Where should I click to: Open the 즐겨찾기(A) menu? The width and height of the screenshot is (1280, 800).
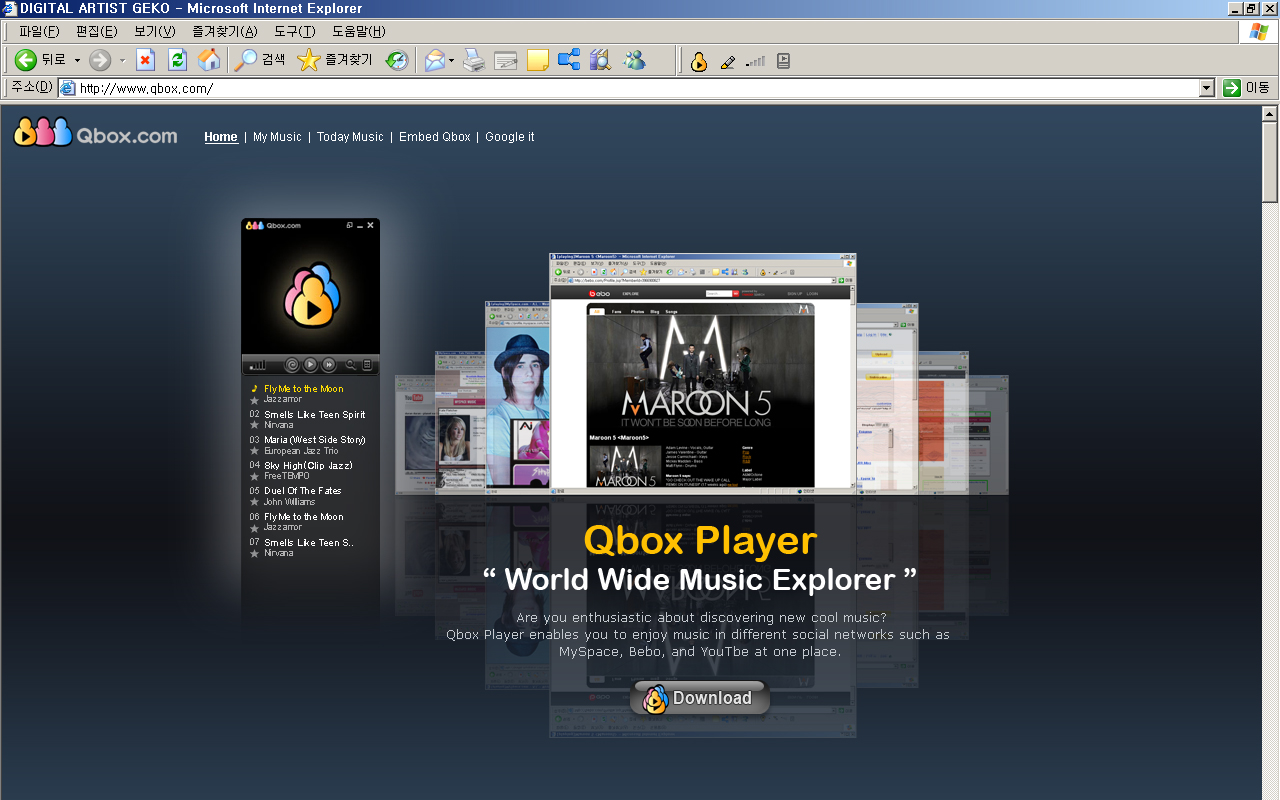225,31
